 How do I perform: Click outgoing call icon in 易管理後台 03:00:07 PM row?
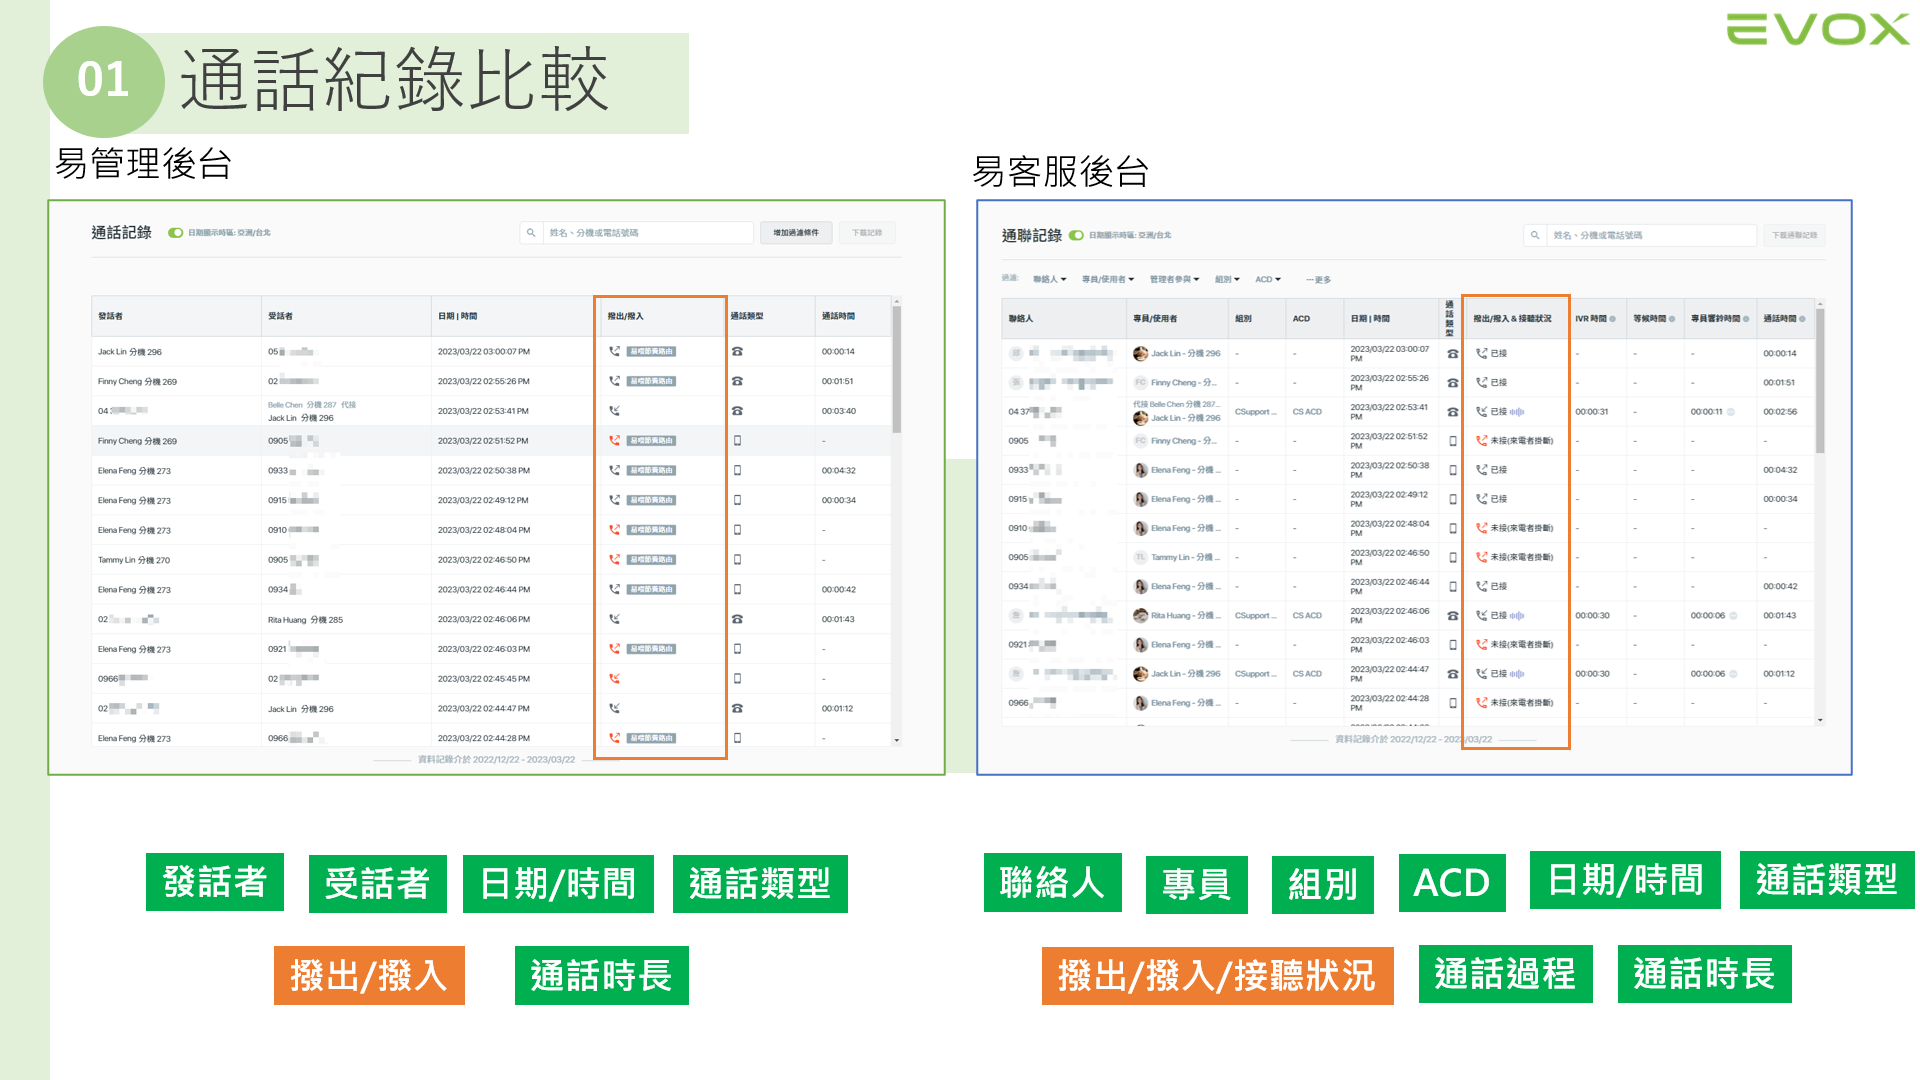click(x=614, y=351)
